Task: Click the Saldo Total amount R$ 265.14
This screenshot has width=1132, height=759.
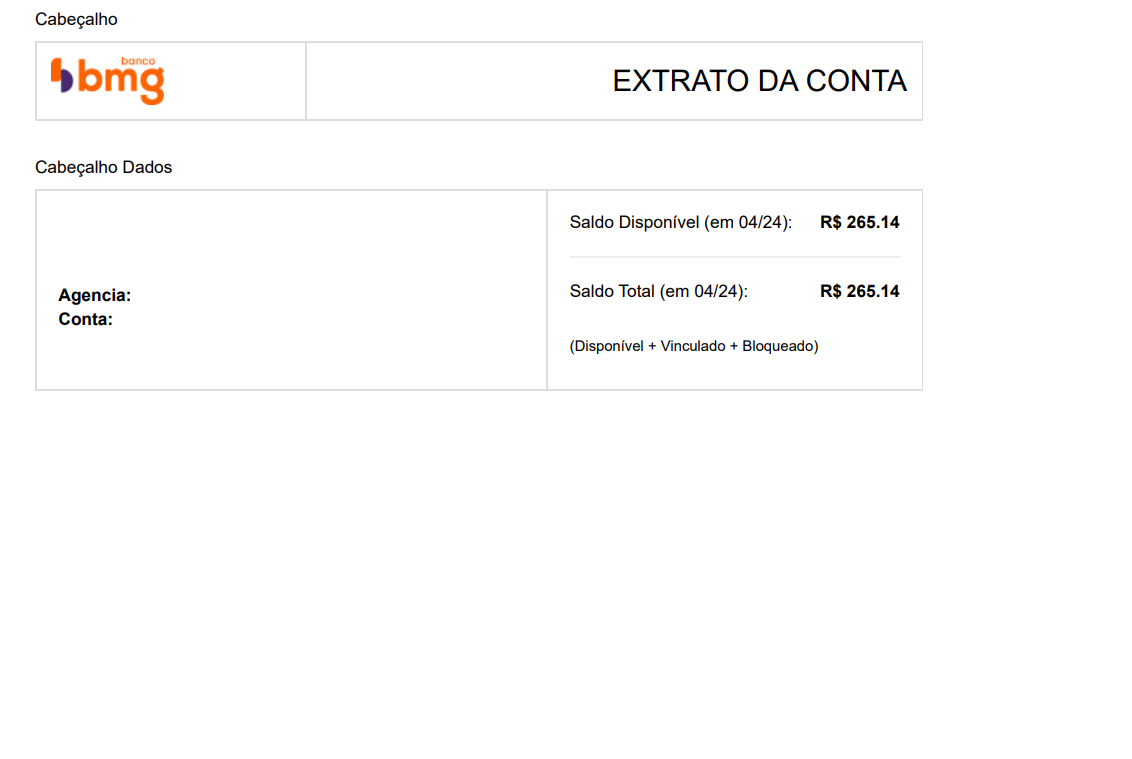Action: 859,292
